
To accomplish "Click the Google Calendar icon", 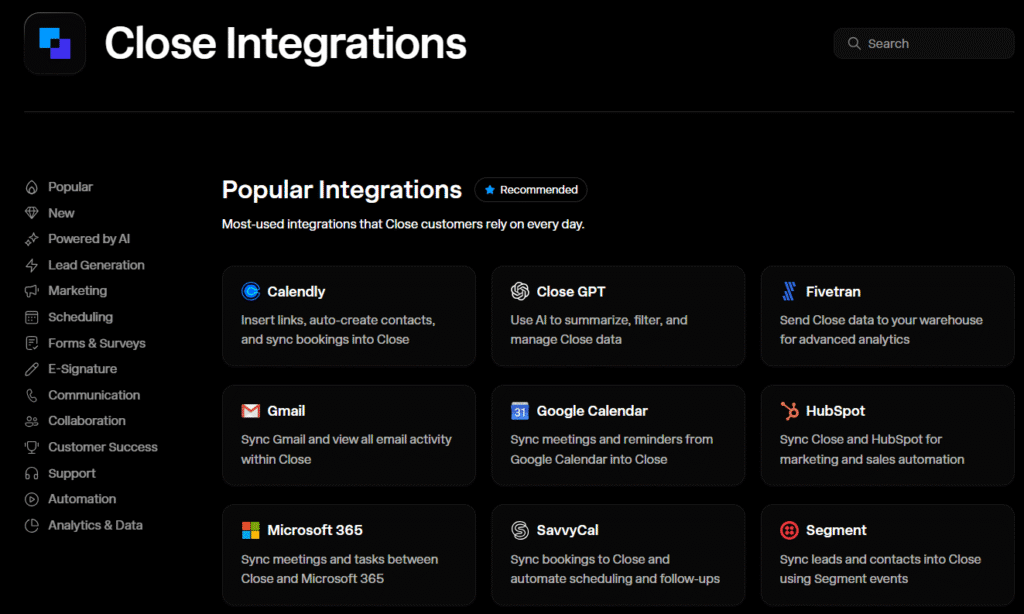I will 520,411.
